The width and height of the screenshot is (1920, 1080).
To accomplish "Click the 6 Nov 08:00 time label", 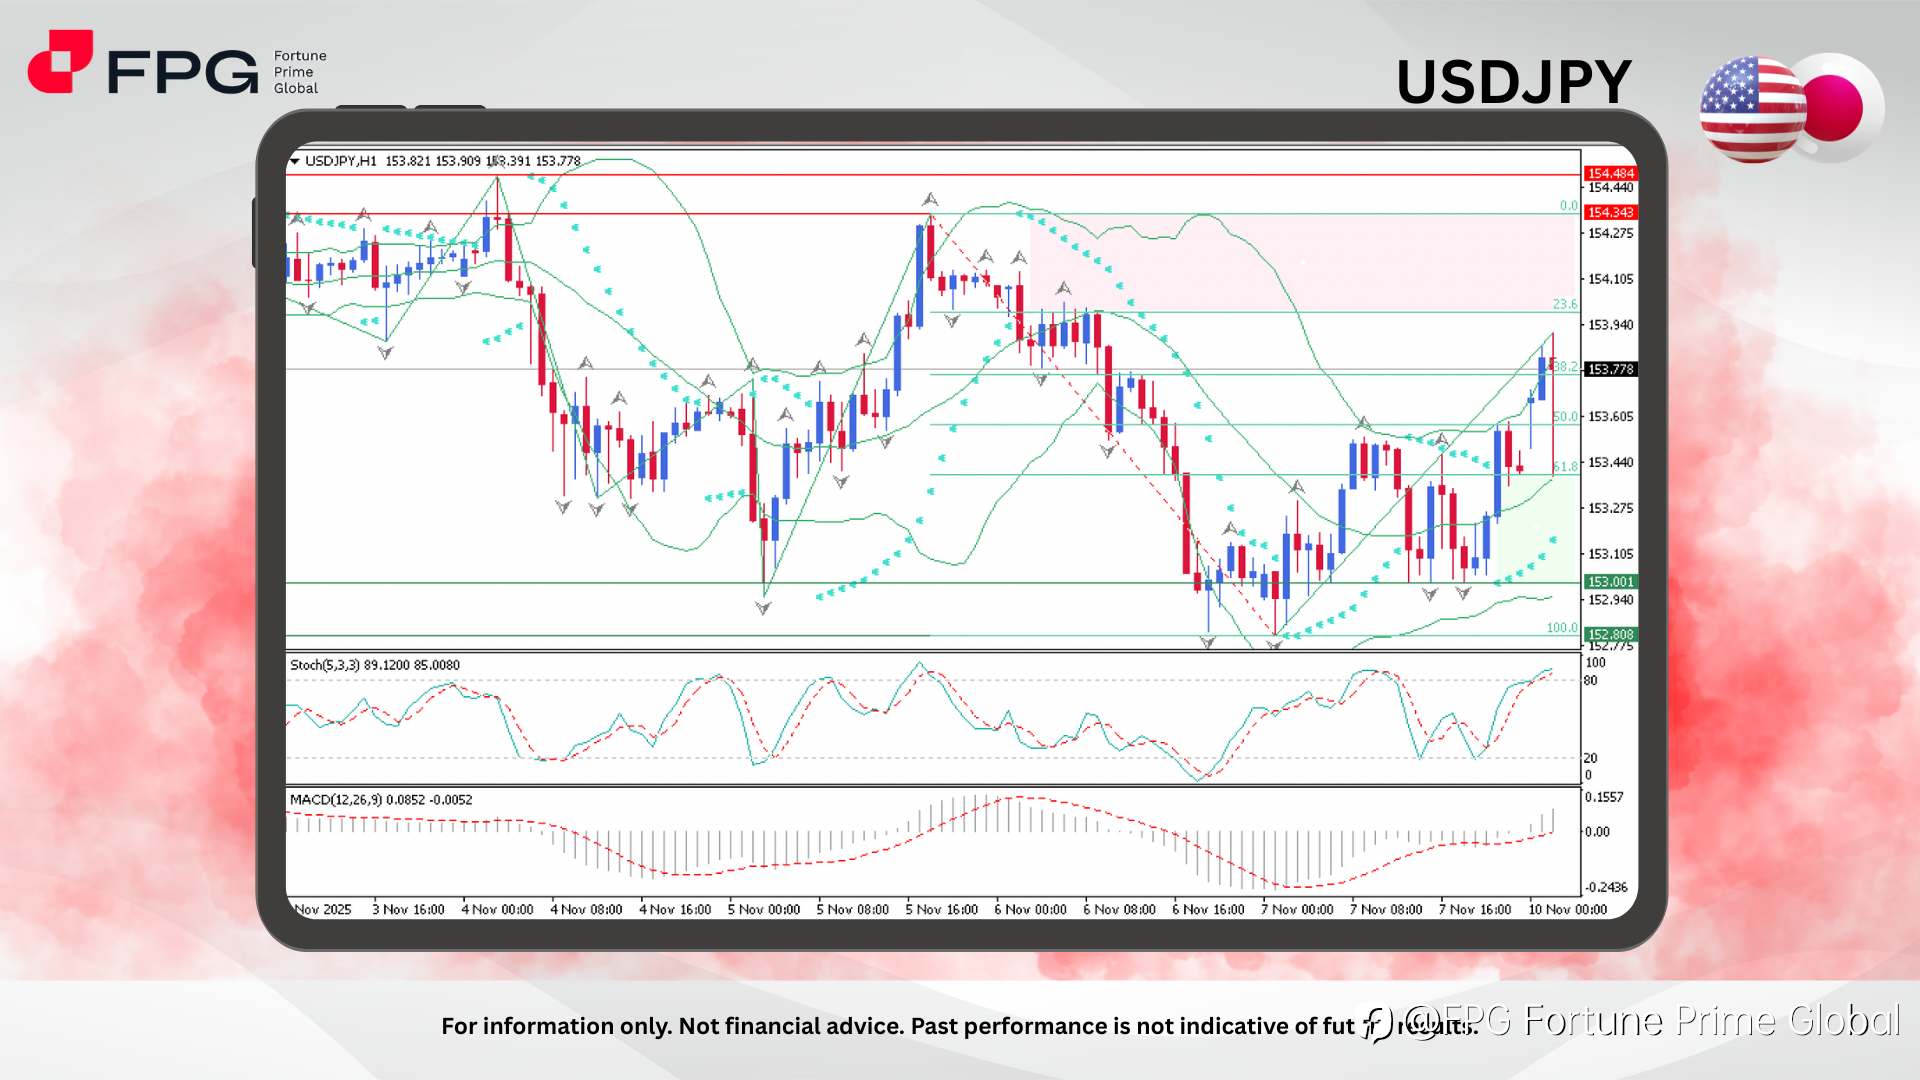I will click(x=1120, y=910).
